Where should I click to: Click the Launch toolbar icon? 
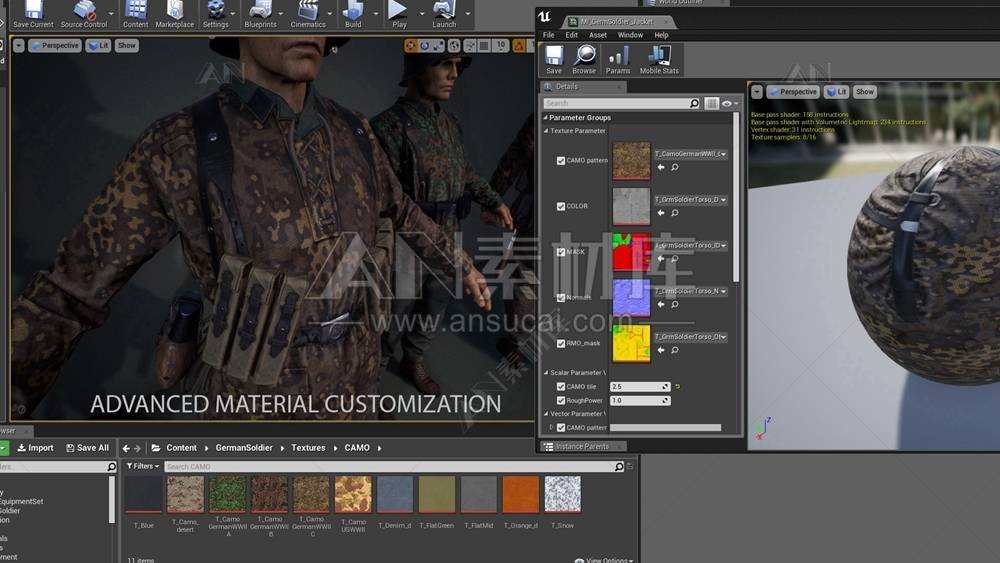444,15
